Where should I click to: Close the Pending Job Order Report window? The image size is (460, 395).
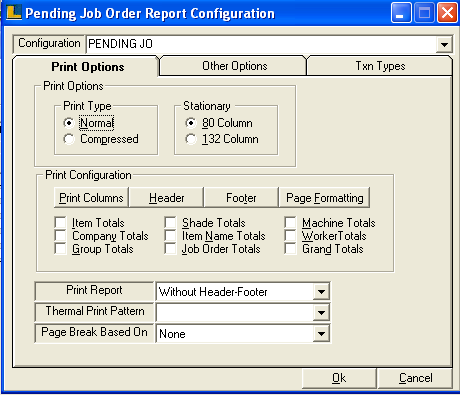(447, 13)
